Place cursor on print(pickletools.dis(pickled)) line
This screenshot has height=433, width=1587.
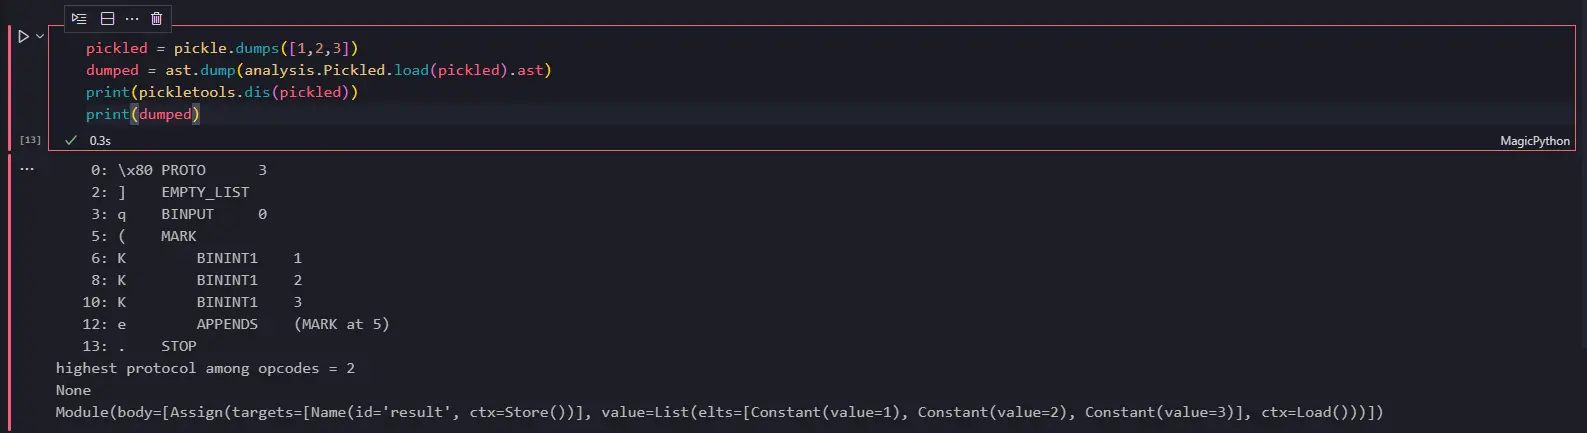(x=222, y=92)
